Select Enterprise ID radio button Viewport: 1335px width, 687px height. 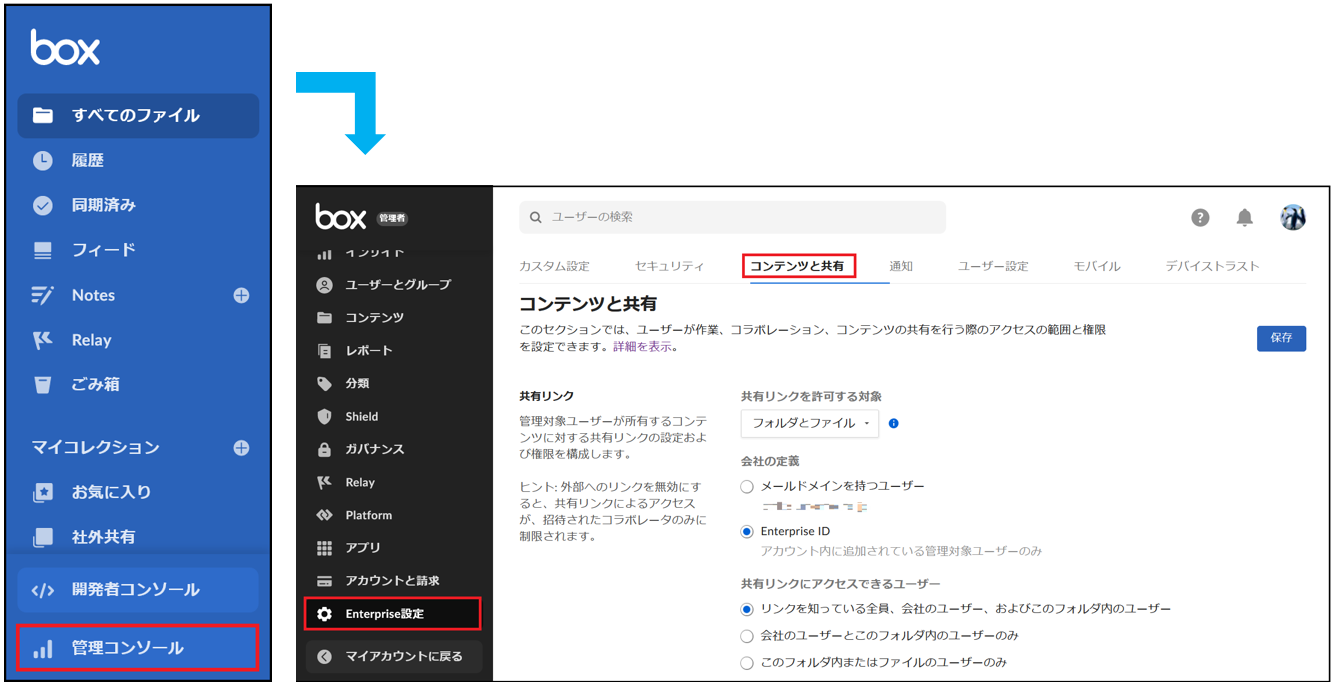(747, 532)
